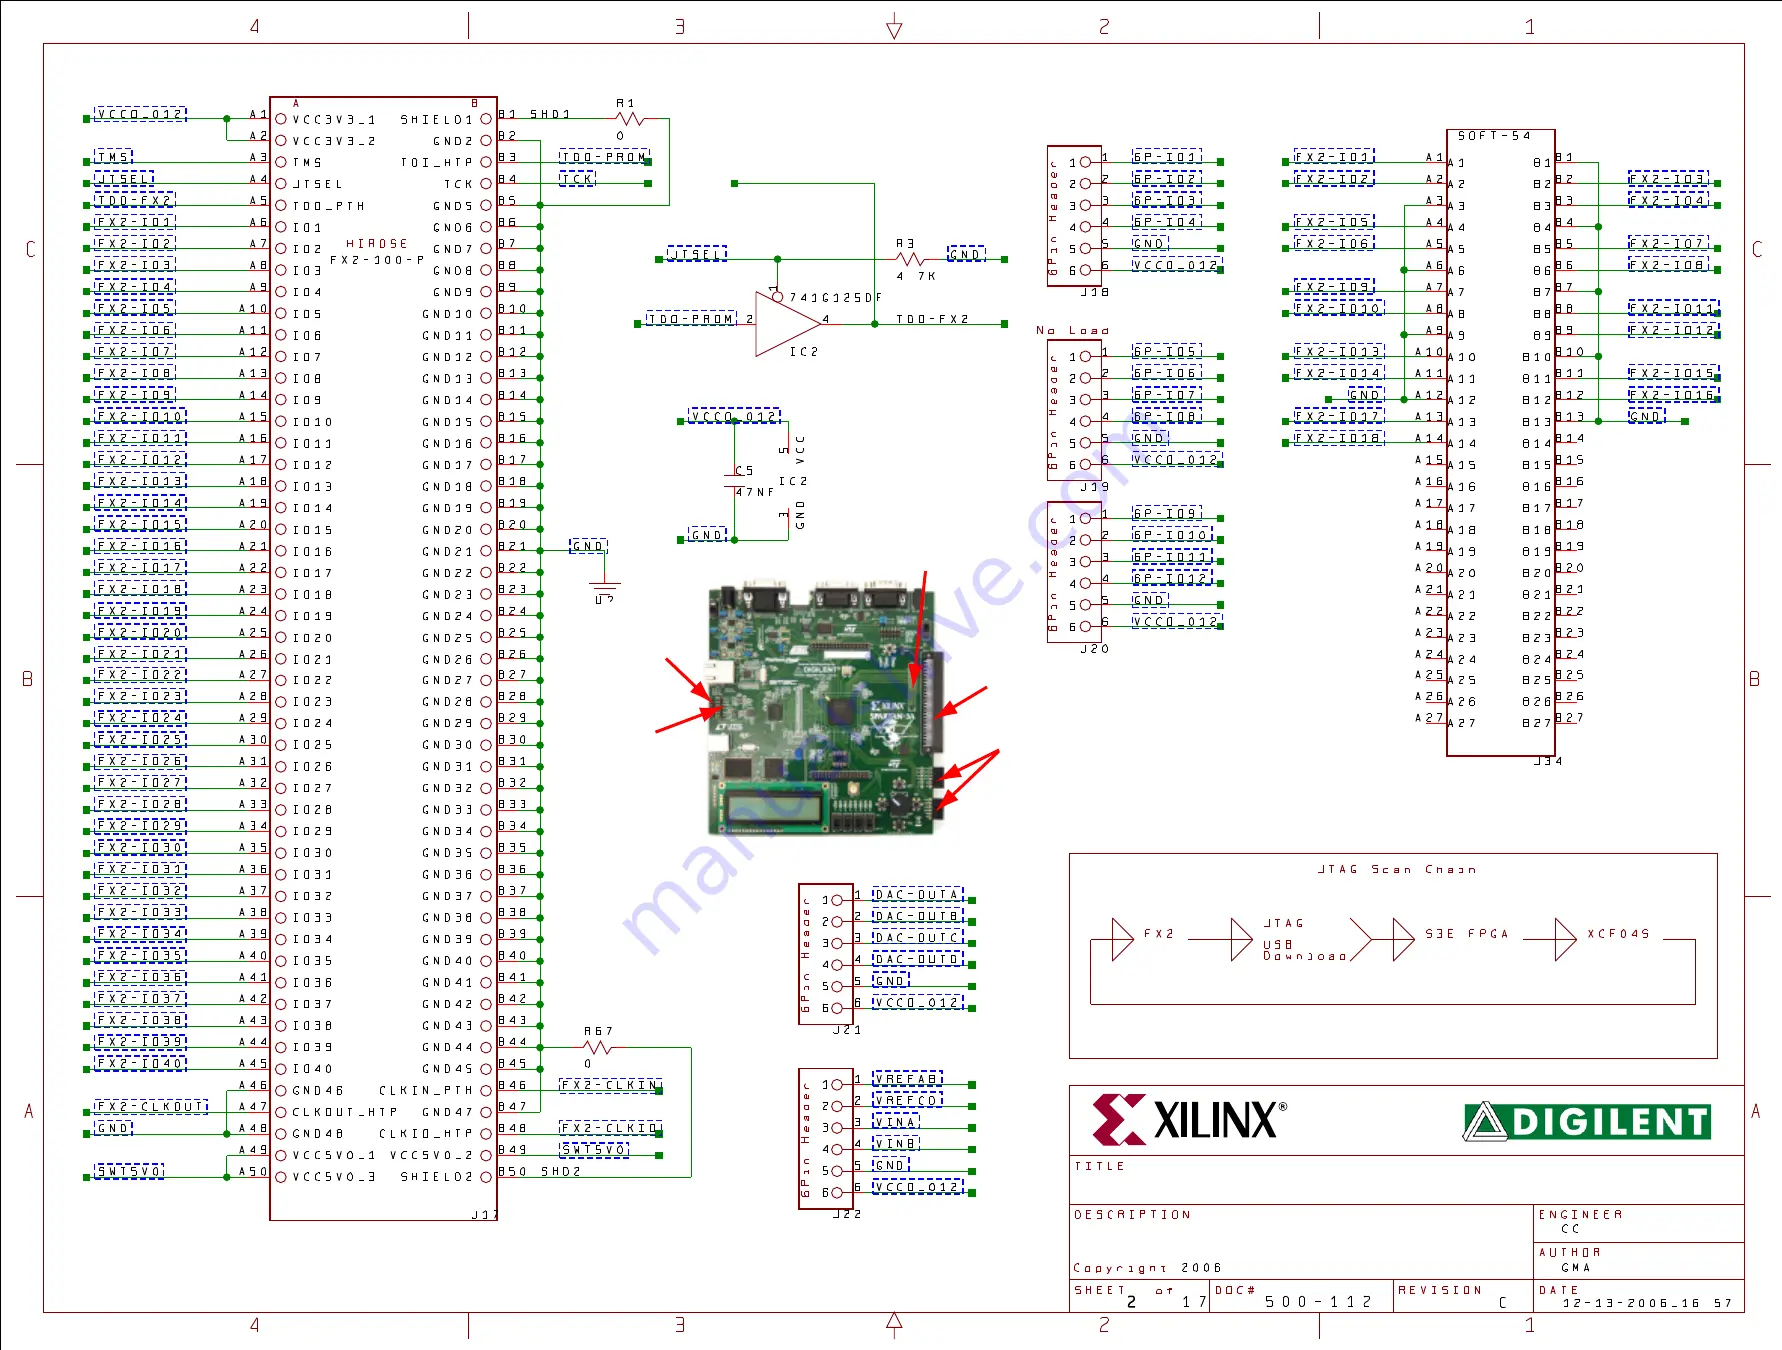The height and width of the screenshot is (1350, 1782).
Task: Select the 5WT5V0 net label at pin A50
Action: tap(129, 1171)
